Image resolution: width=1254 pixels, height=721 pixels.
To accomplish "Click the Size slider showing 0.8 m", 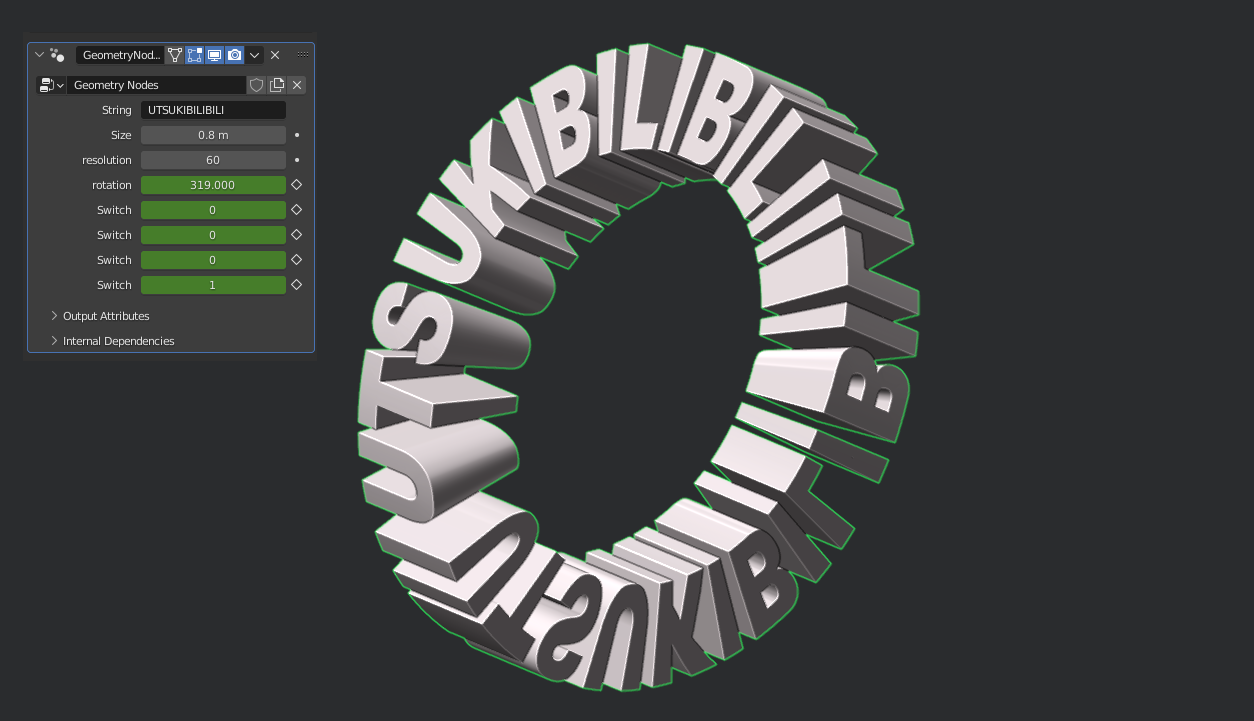I will [213, 134].
